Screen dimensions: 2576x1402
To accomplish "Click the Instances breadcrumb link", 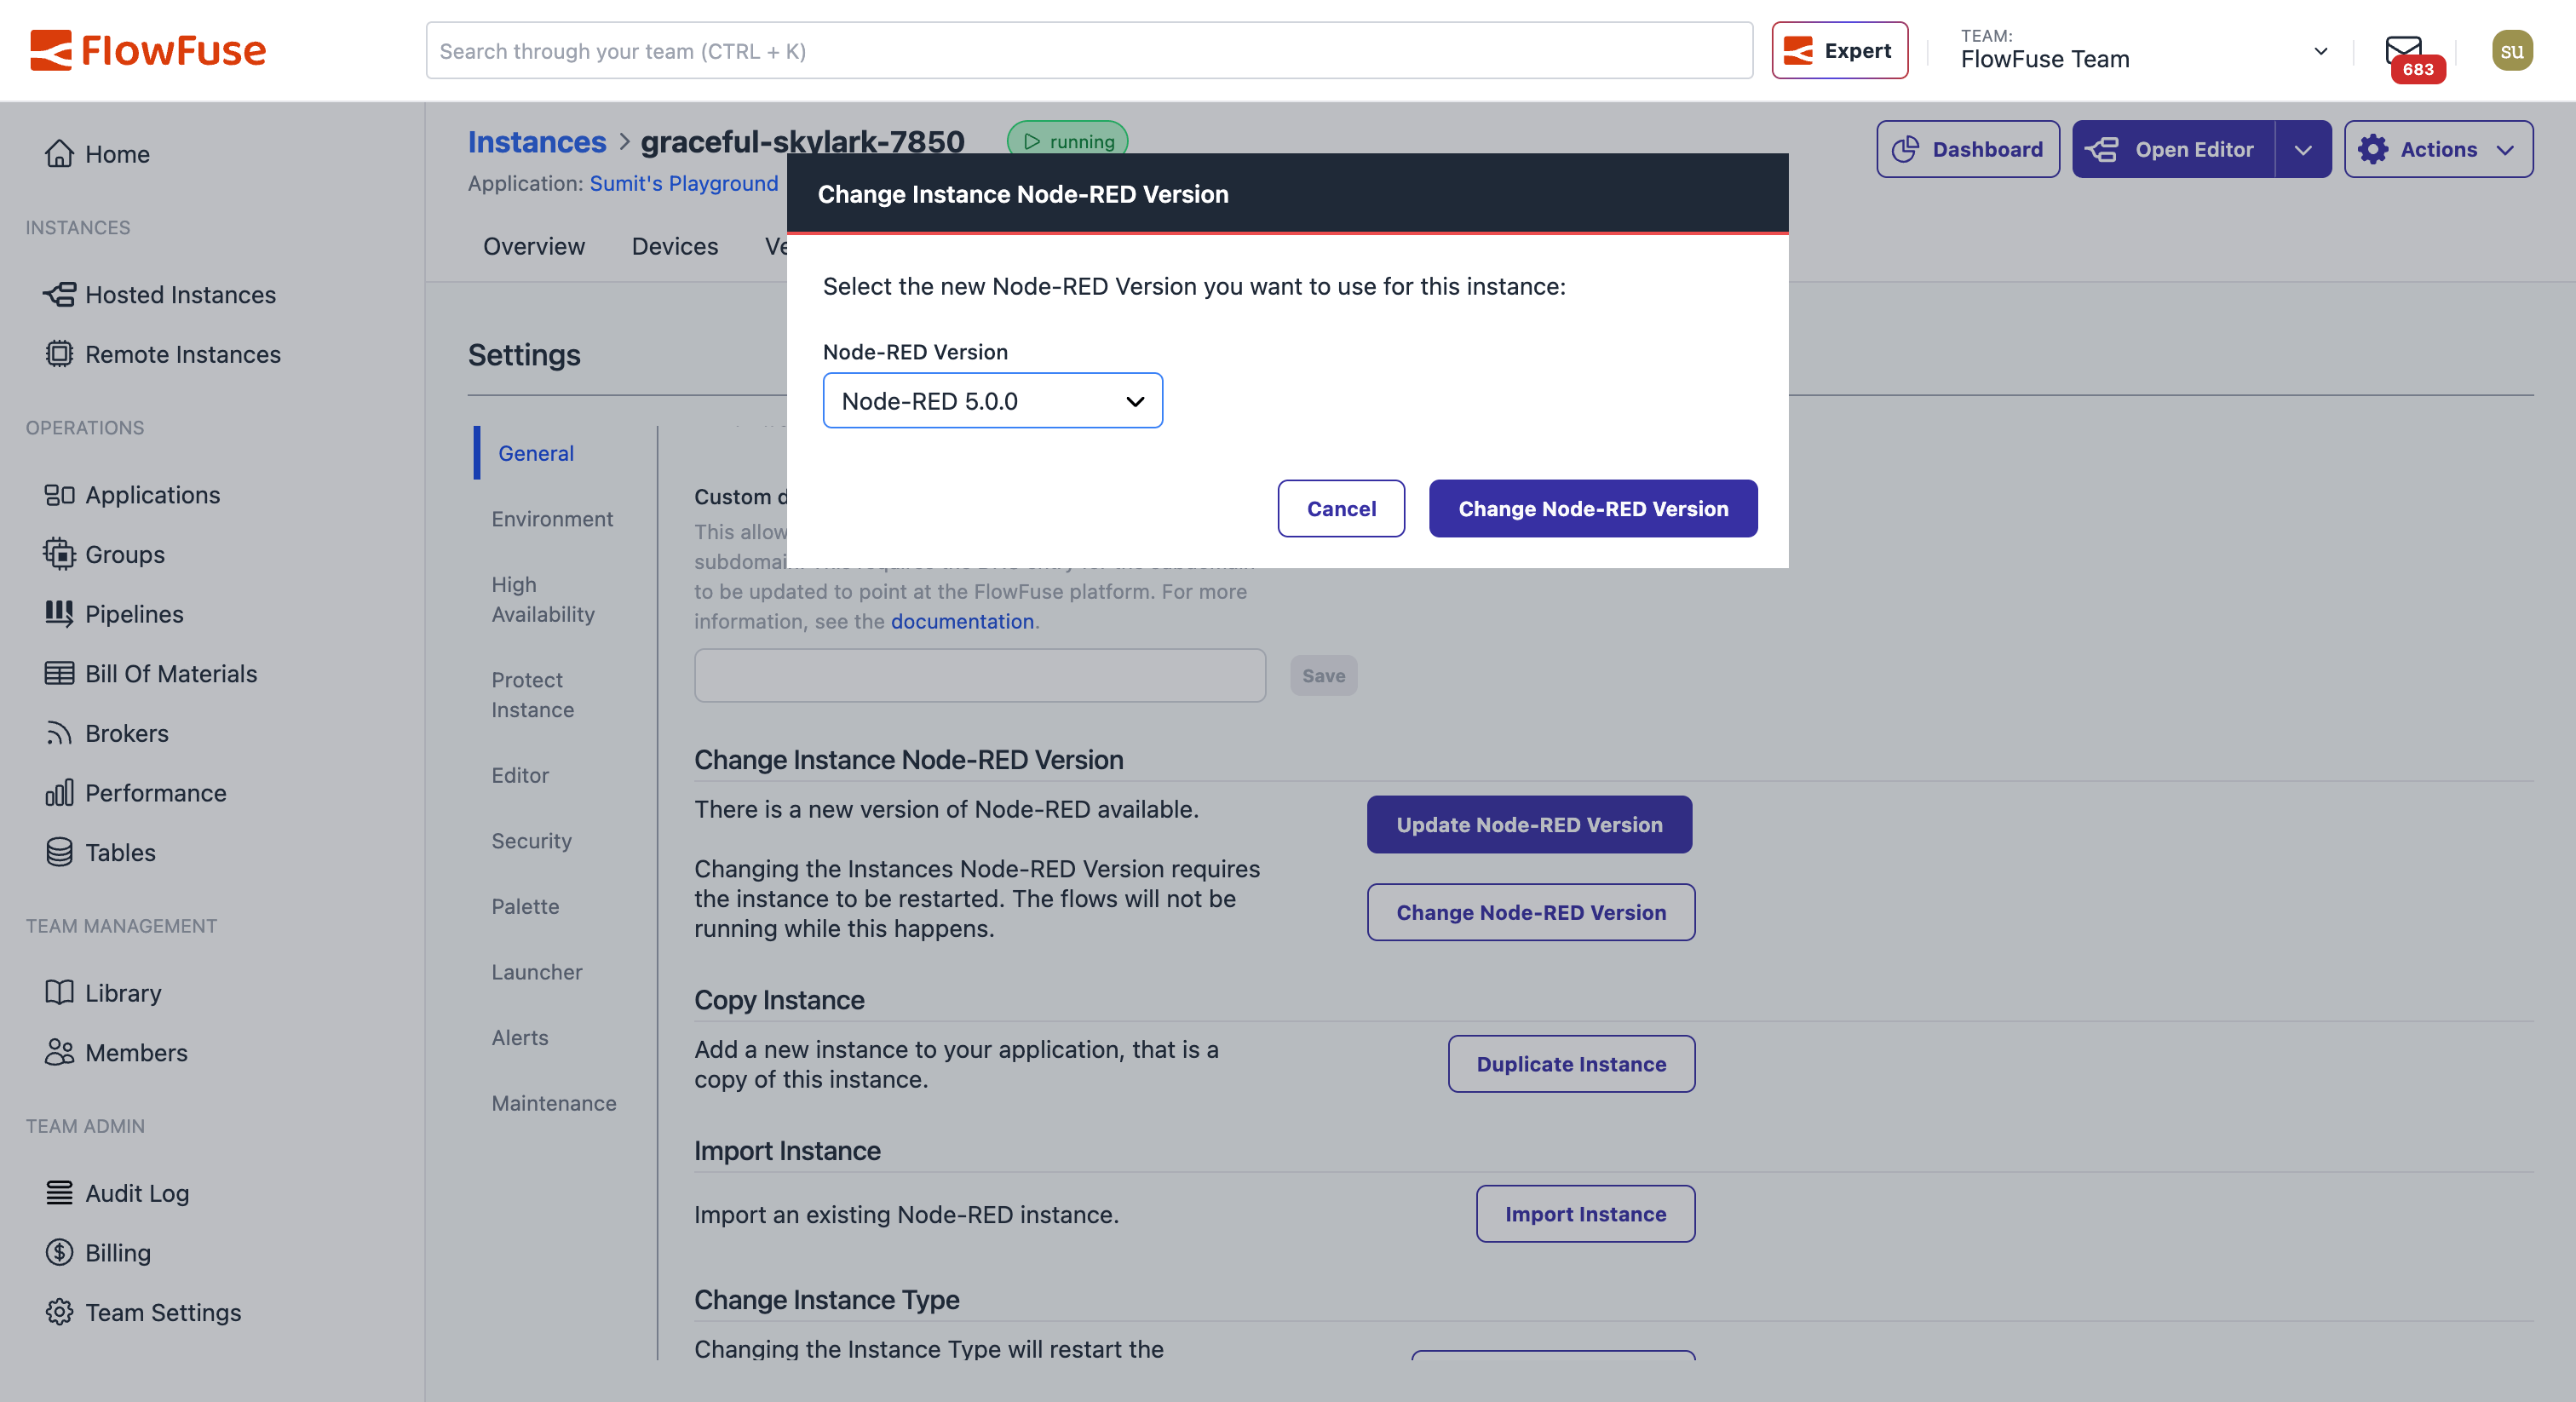I will [x=536, y=142].
